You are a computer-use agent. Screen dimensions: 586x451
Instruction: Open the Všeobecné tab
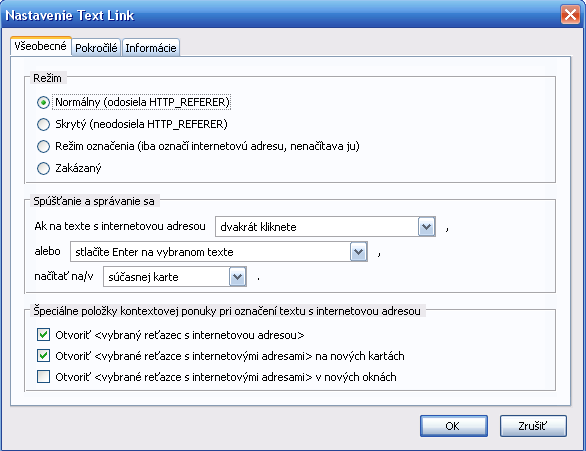pyautogui.click(x=41, y=46)
